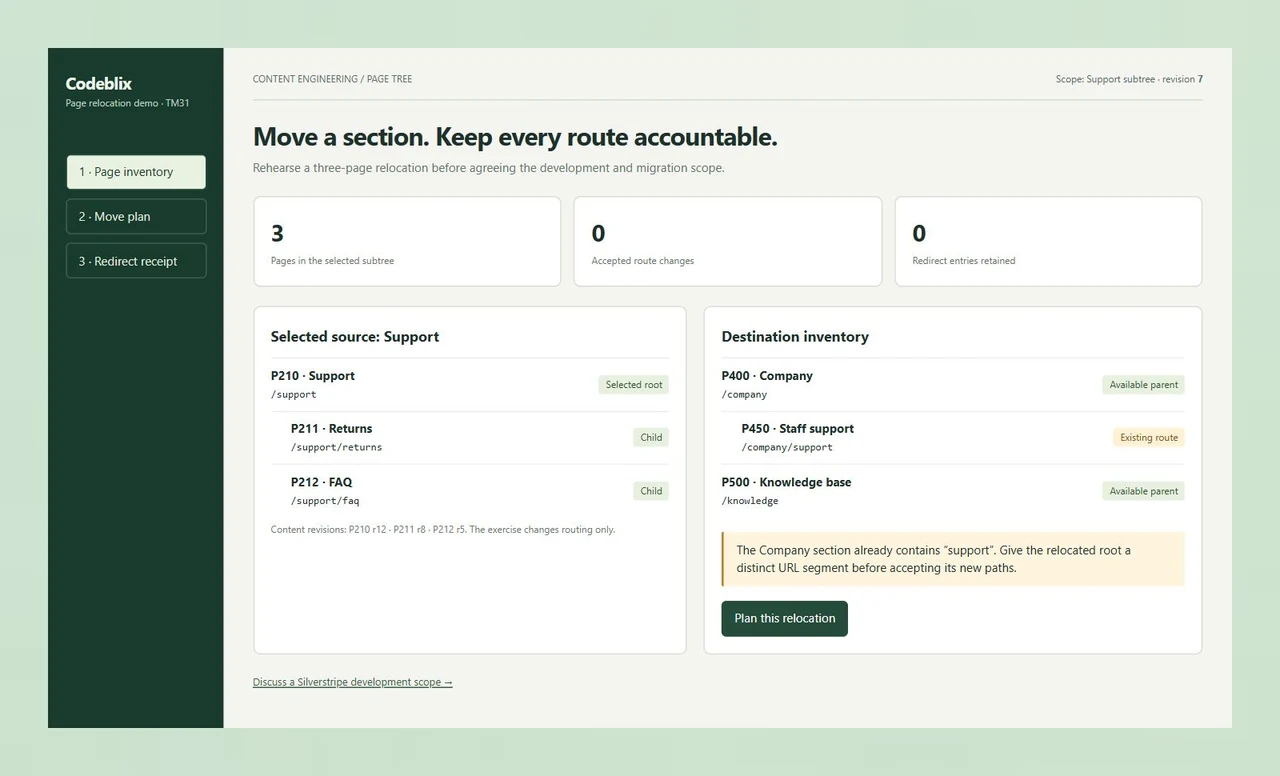Viewport: 1280px width, 776px height.
Task: Go to the 3 · Redirect receipt step
Action: click(136, 261)
